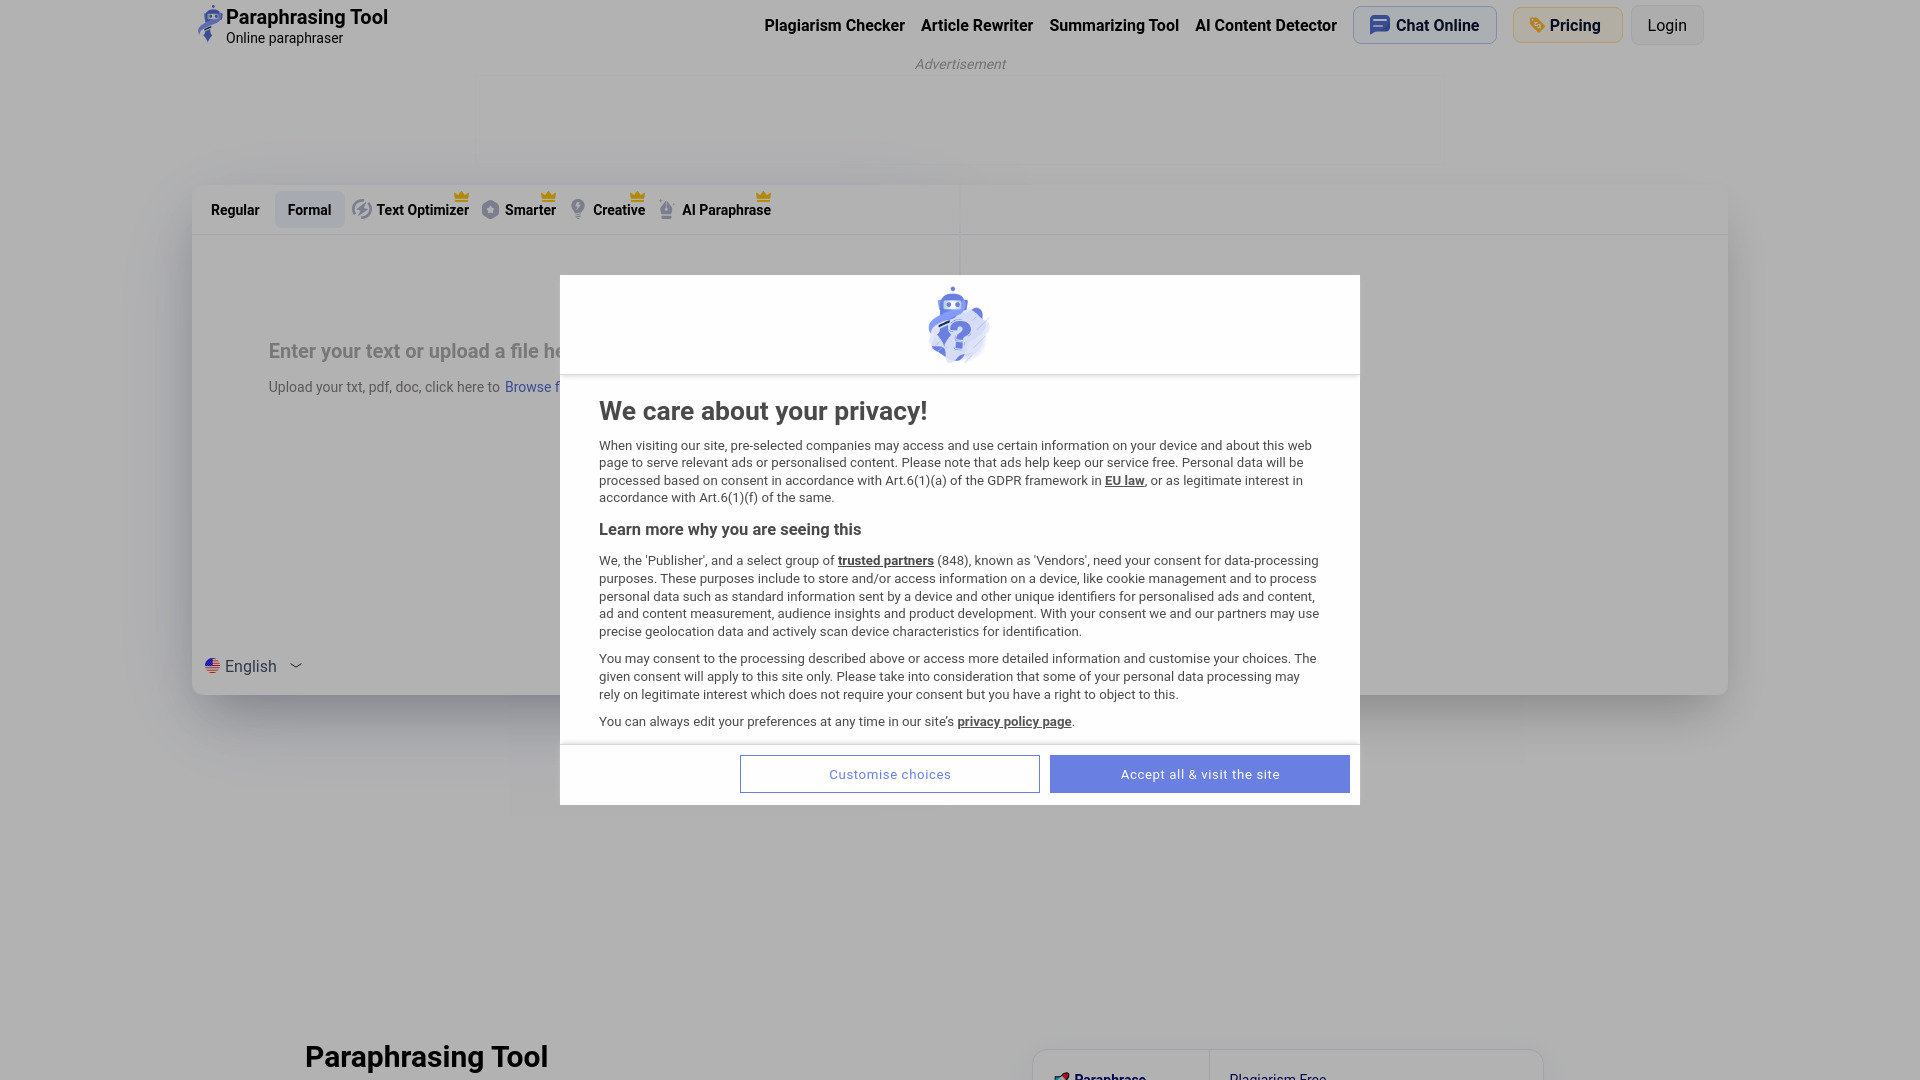Expand the English language dropdown

(x=253, y=666)
